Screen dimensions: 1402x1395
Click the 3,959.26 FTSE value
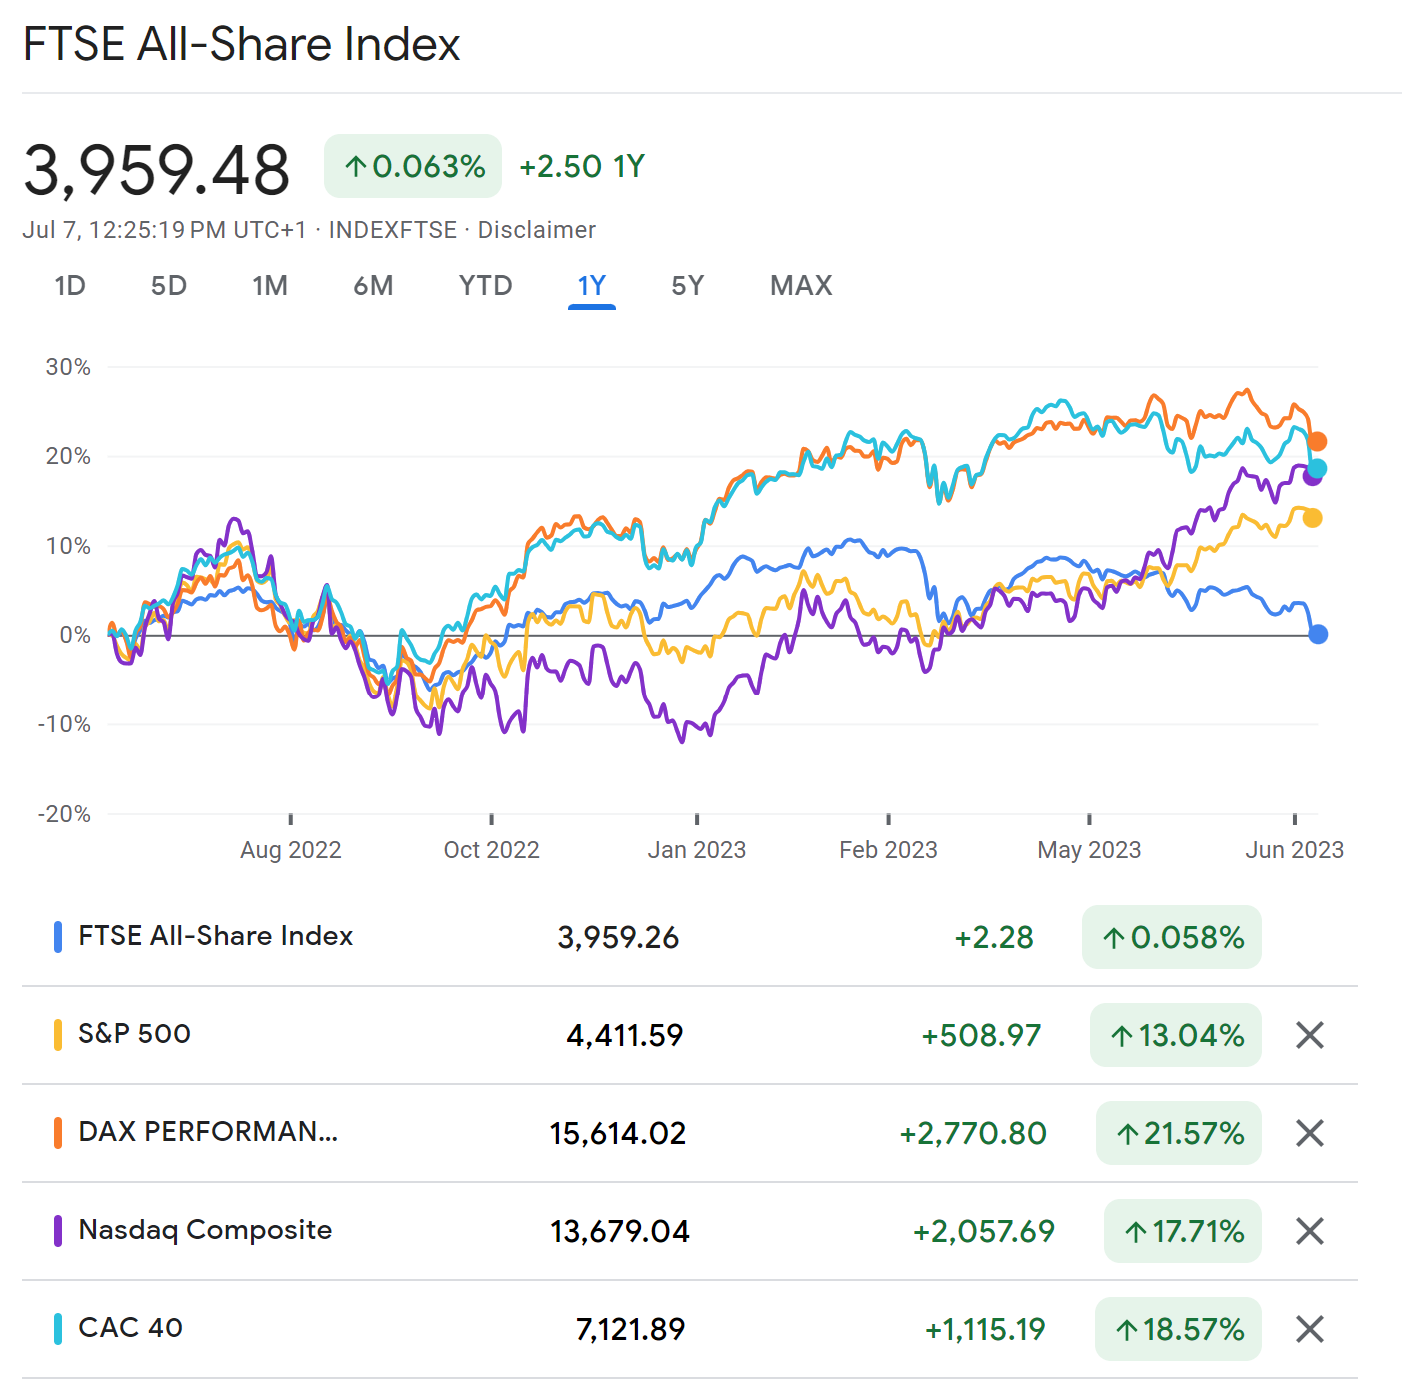(618, 937)
